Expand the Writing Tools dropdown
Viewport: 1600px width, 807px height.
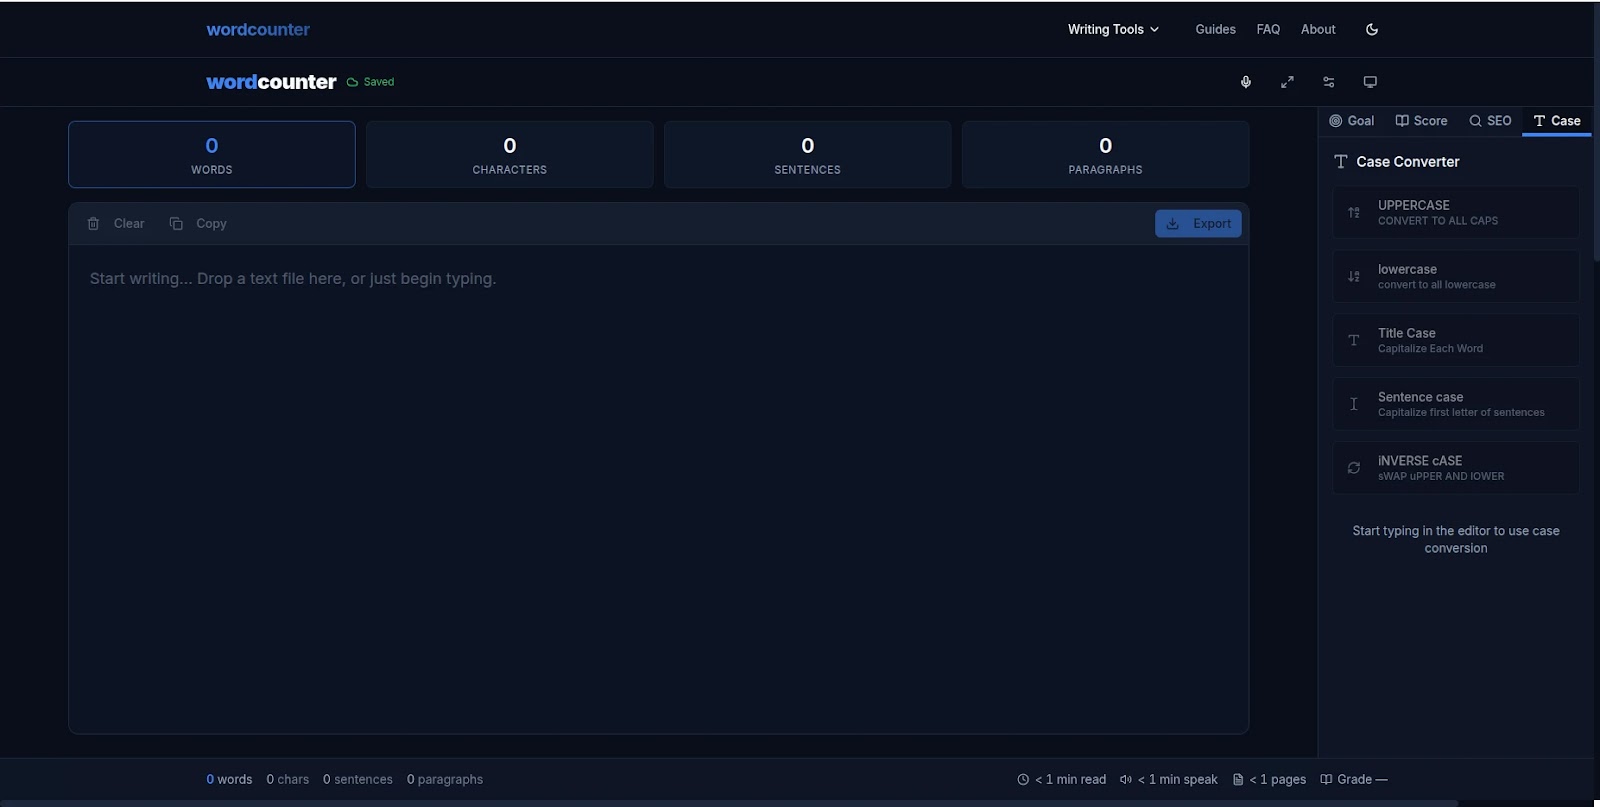pyautogui.click(x=1113, y=30)
